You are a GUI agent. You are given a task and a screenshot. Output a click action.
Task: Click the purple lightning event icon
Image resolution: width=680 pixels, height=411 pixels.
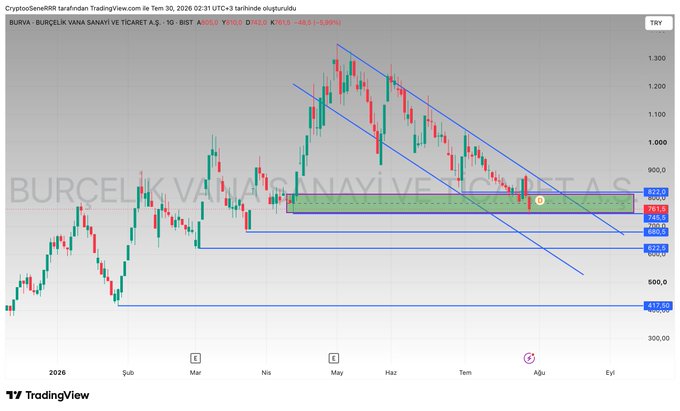click(x=529, y=358)
